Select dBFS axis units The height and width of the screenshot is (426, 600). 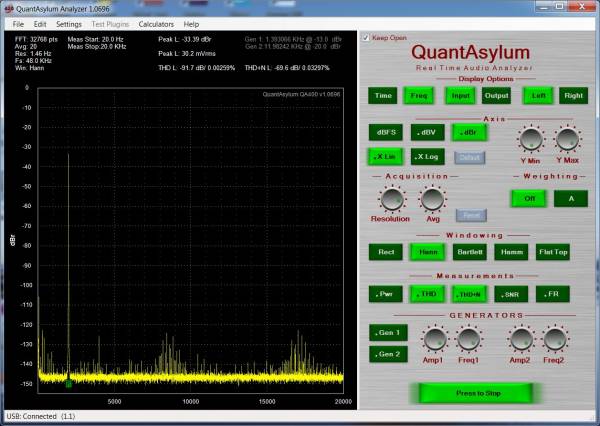point(386,132)
